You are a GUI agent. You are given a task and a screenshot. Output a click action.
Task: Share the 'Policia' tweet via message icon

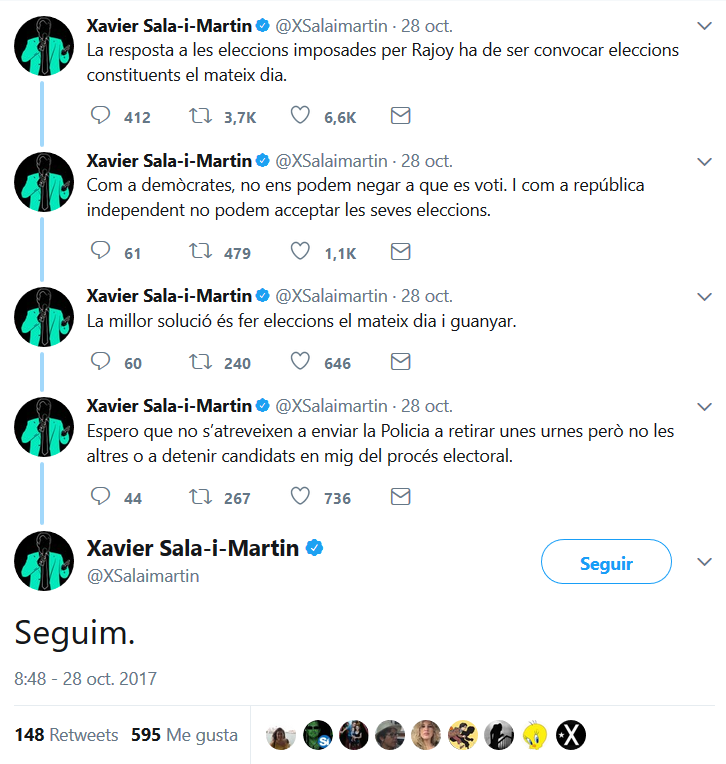400,497
